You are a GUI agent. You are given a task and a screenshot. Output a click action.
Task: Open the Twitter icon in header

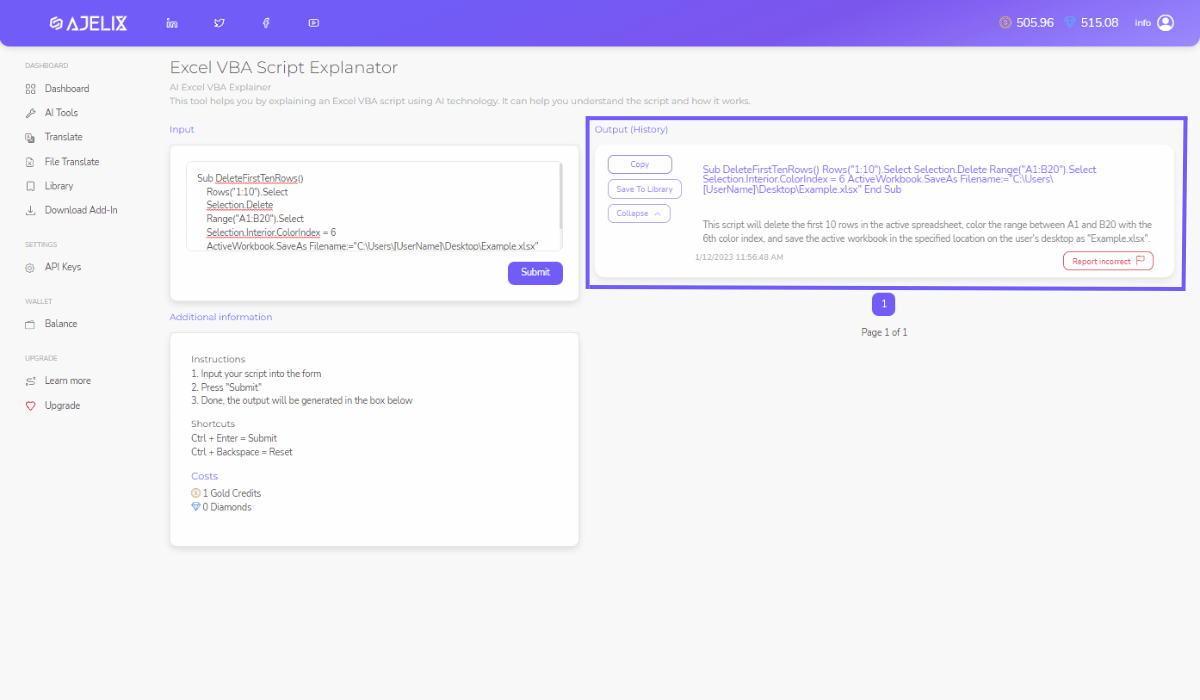(219, 23)
